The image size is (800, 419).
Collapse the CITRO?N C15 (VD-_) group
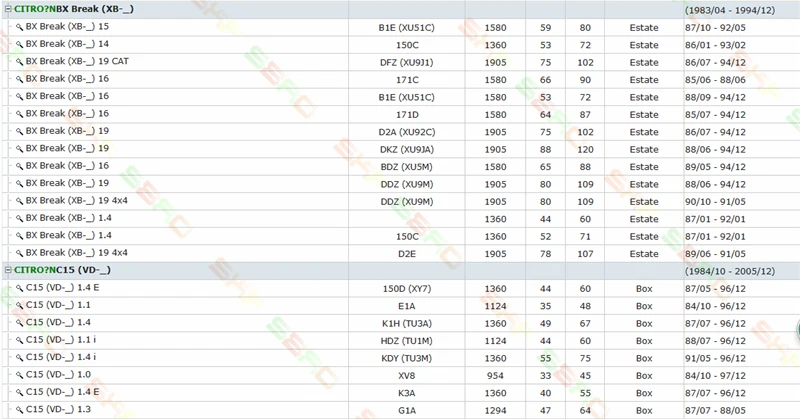(8, 270)
